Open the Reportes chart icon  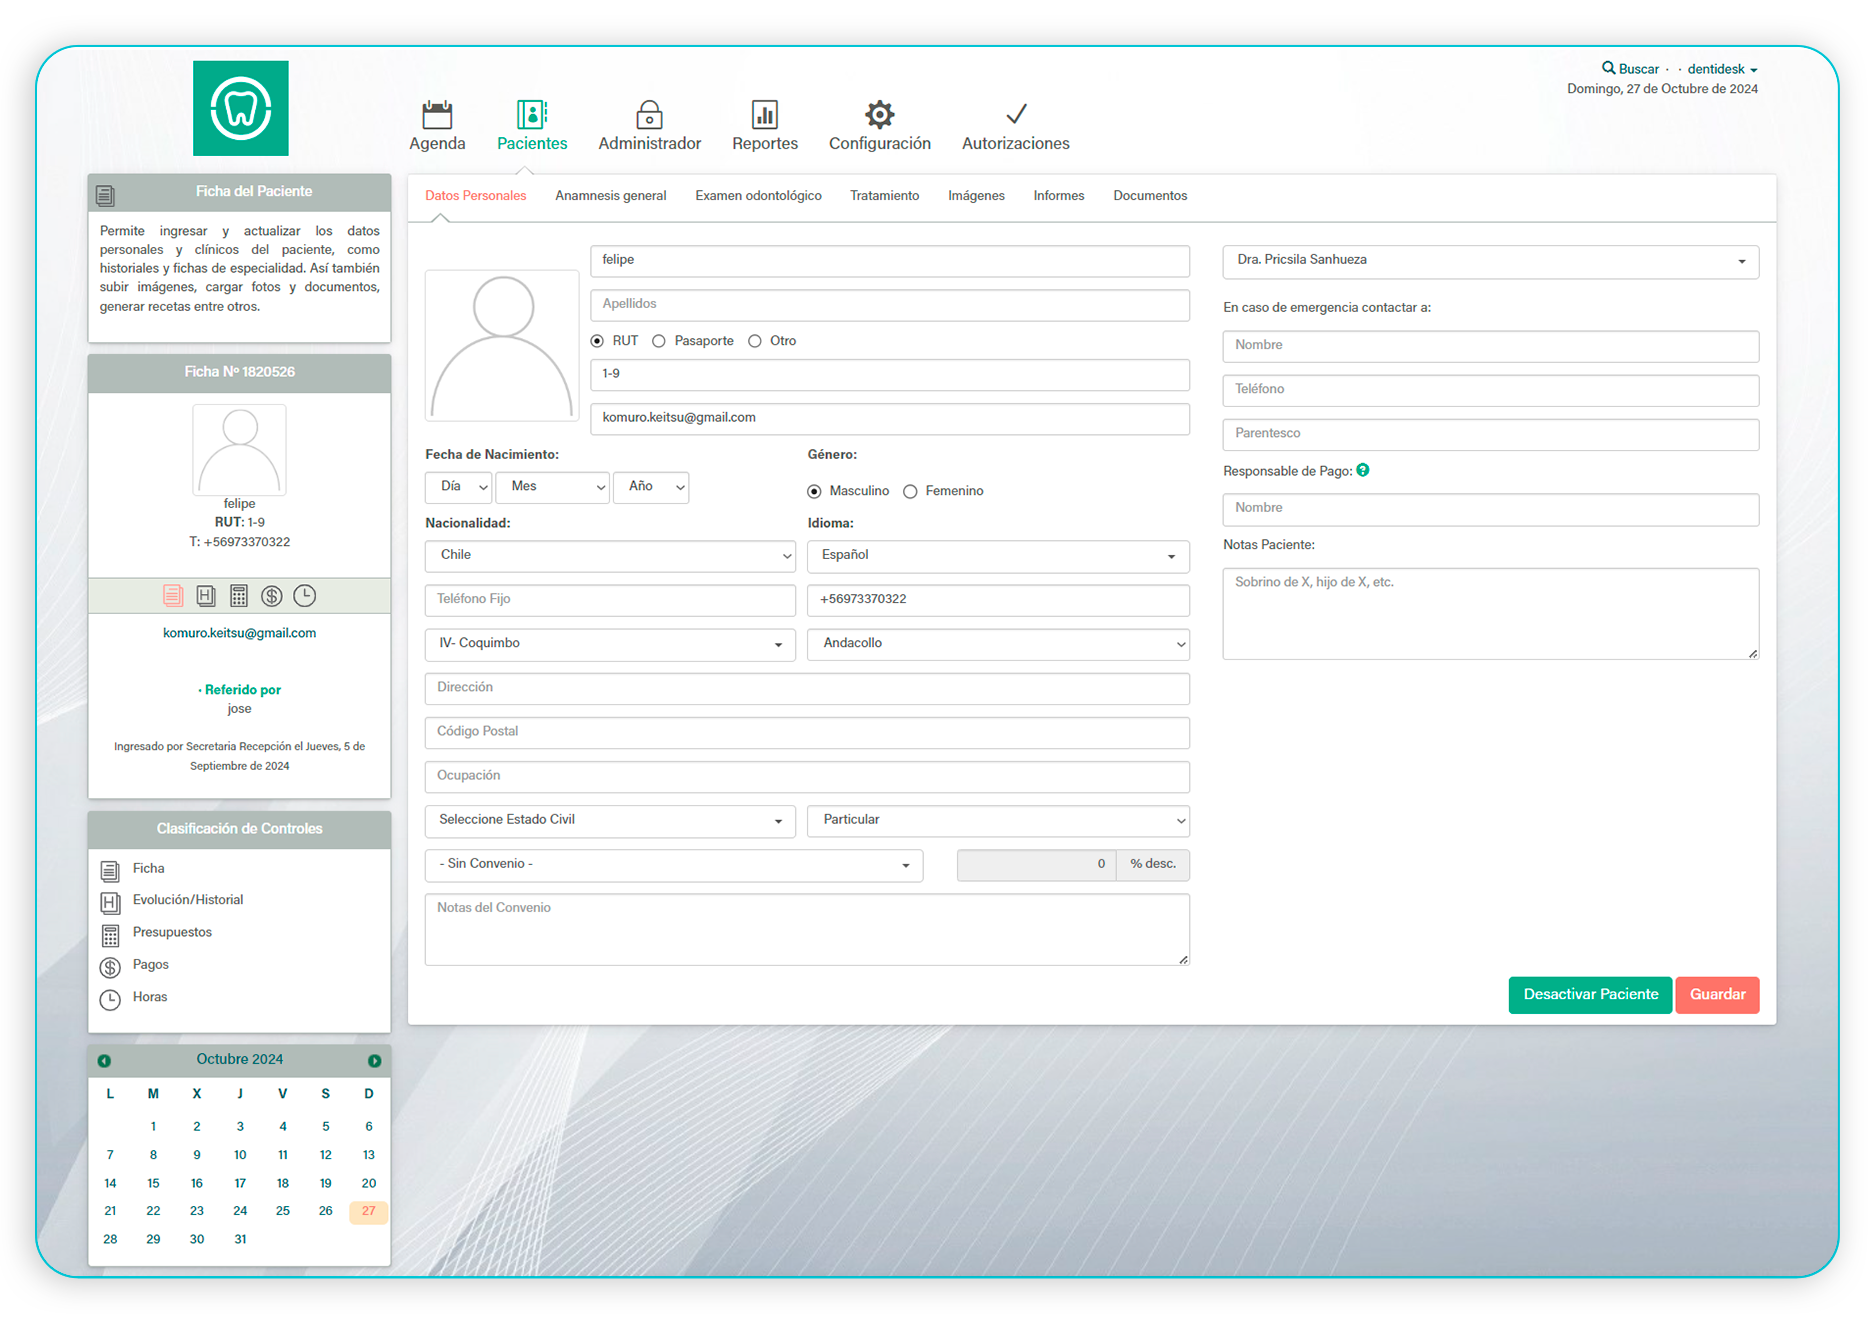764,115
